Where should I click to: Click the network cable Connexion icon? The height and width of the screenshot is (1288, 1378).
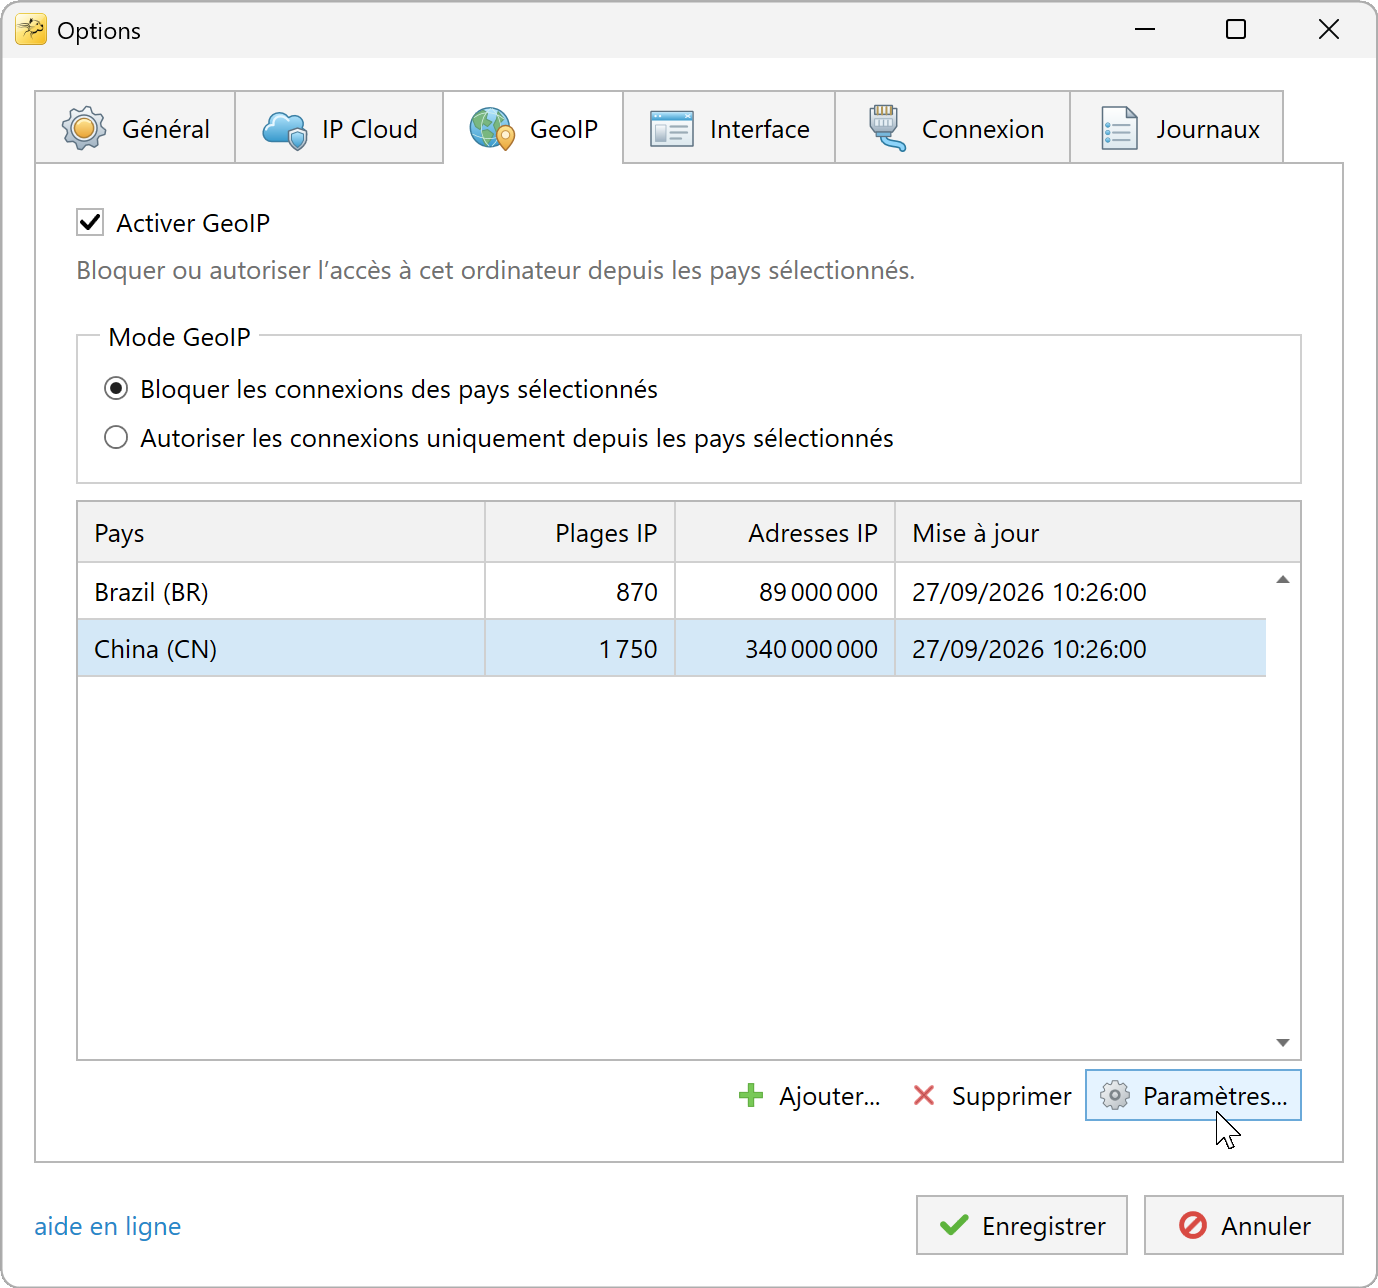point(886,129)
